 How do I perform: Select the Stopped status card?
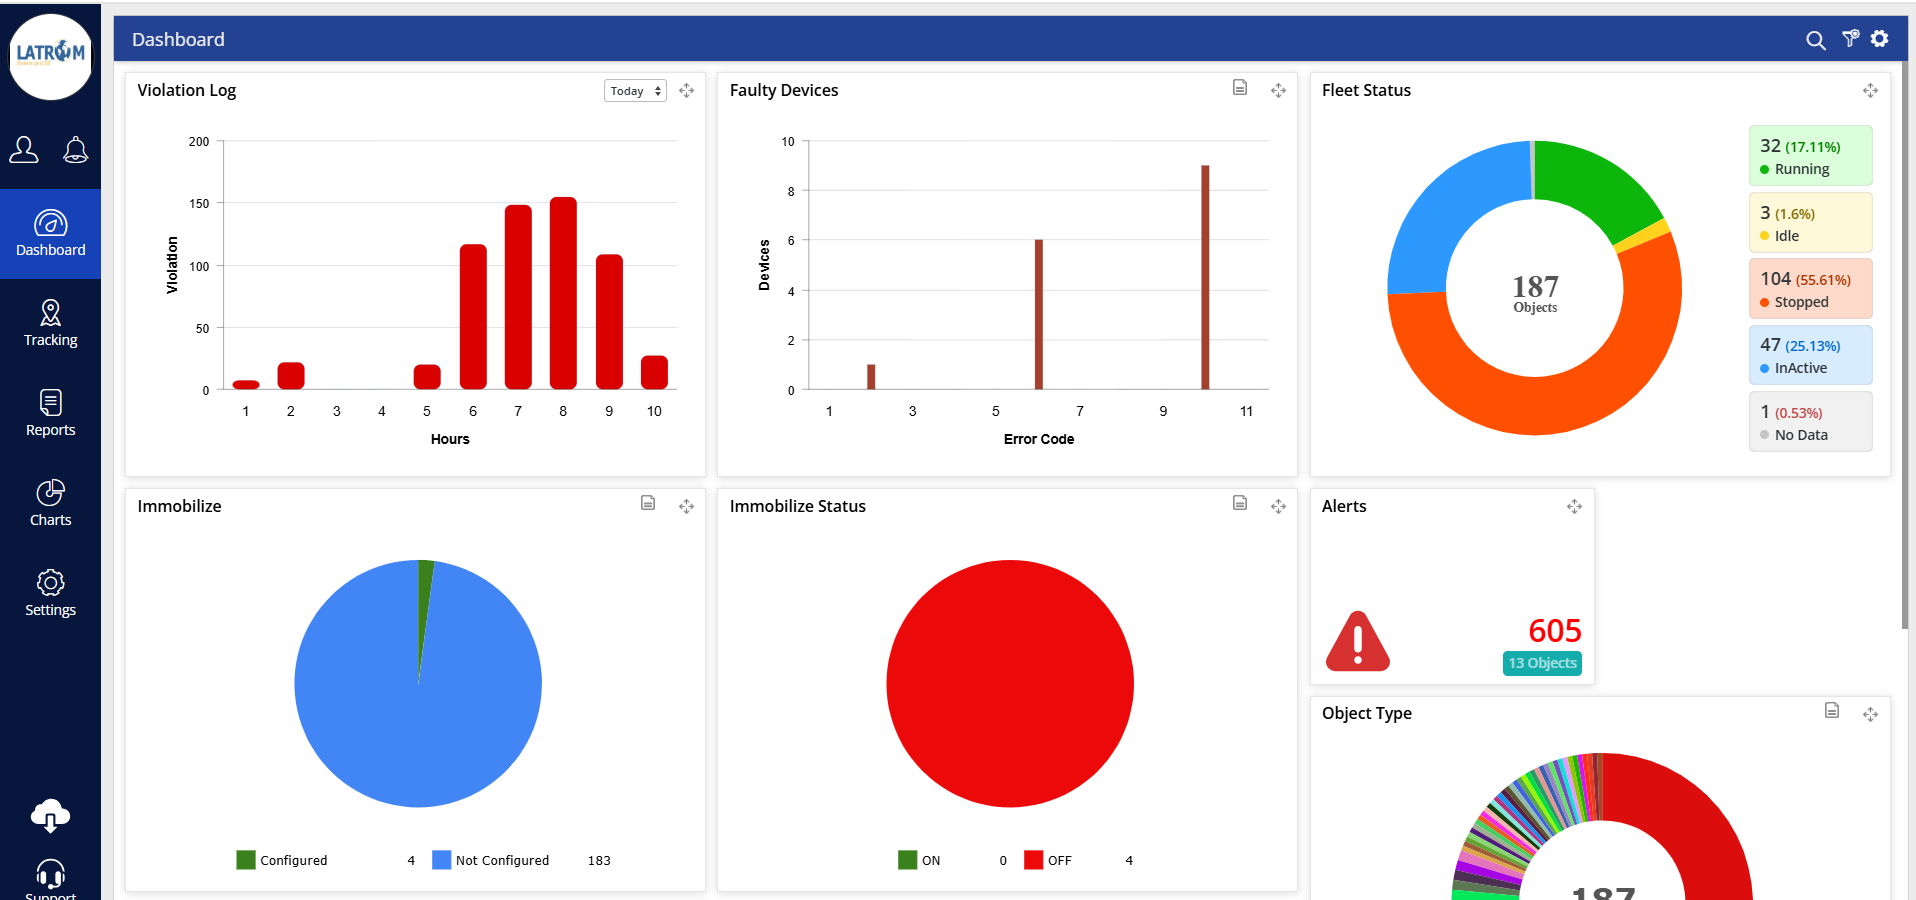(1810, 289)
